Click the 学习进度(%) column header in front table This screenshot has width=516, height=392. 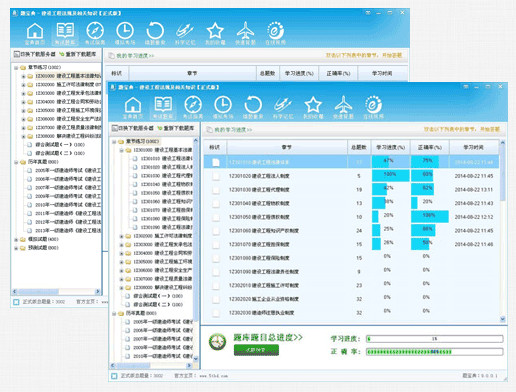click(x=391, y=147)
